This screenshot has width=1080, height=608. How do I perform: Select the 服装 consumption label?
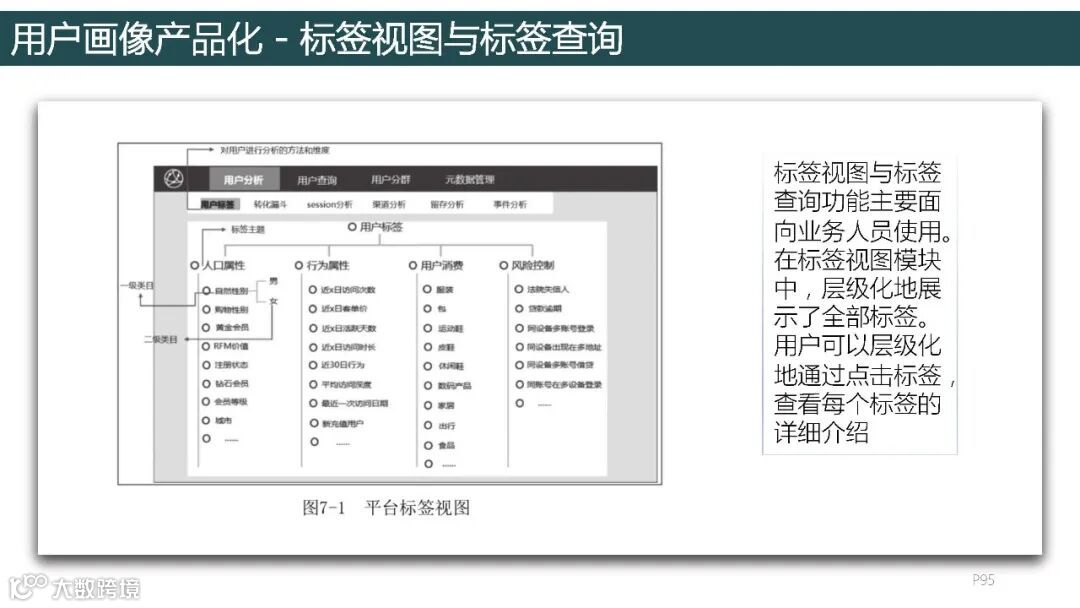(439, 290)
